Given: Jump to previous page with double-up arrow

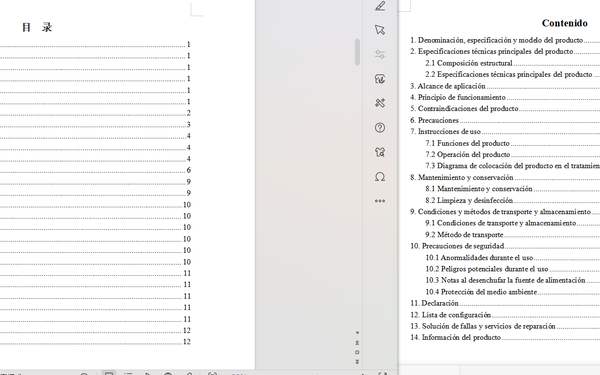Looking at the screenshot, I should click(x=357, y=342).
